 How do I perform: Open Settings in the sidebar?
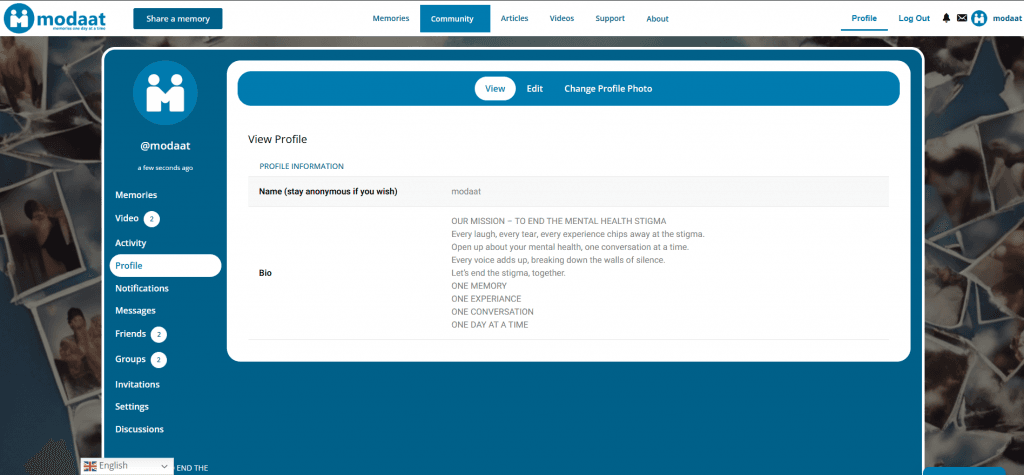tap(132, 407)
